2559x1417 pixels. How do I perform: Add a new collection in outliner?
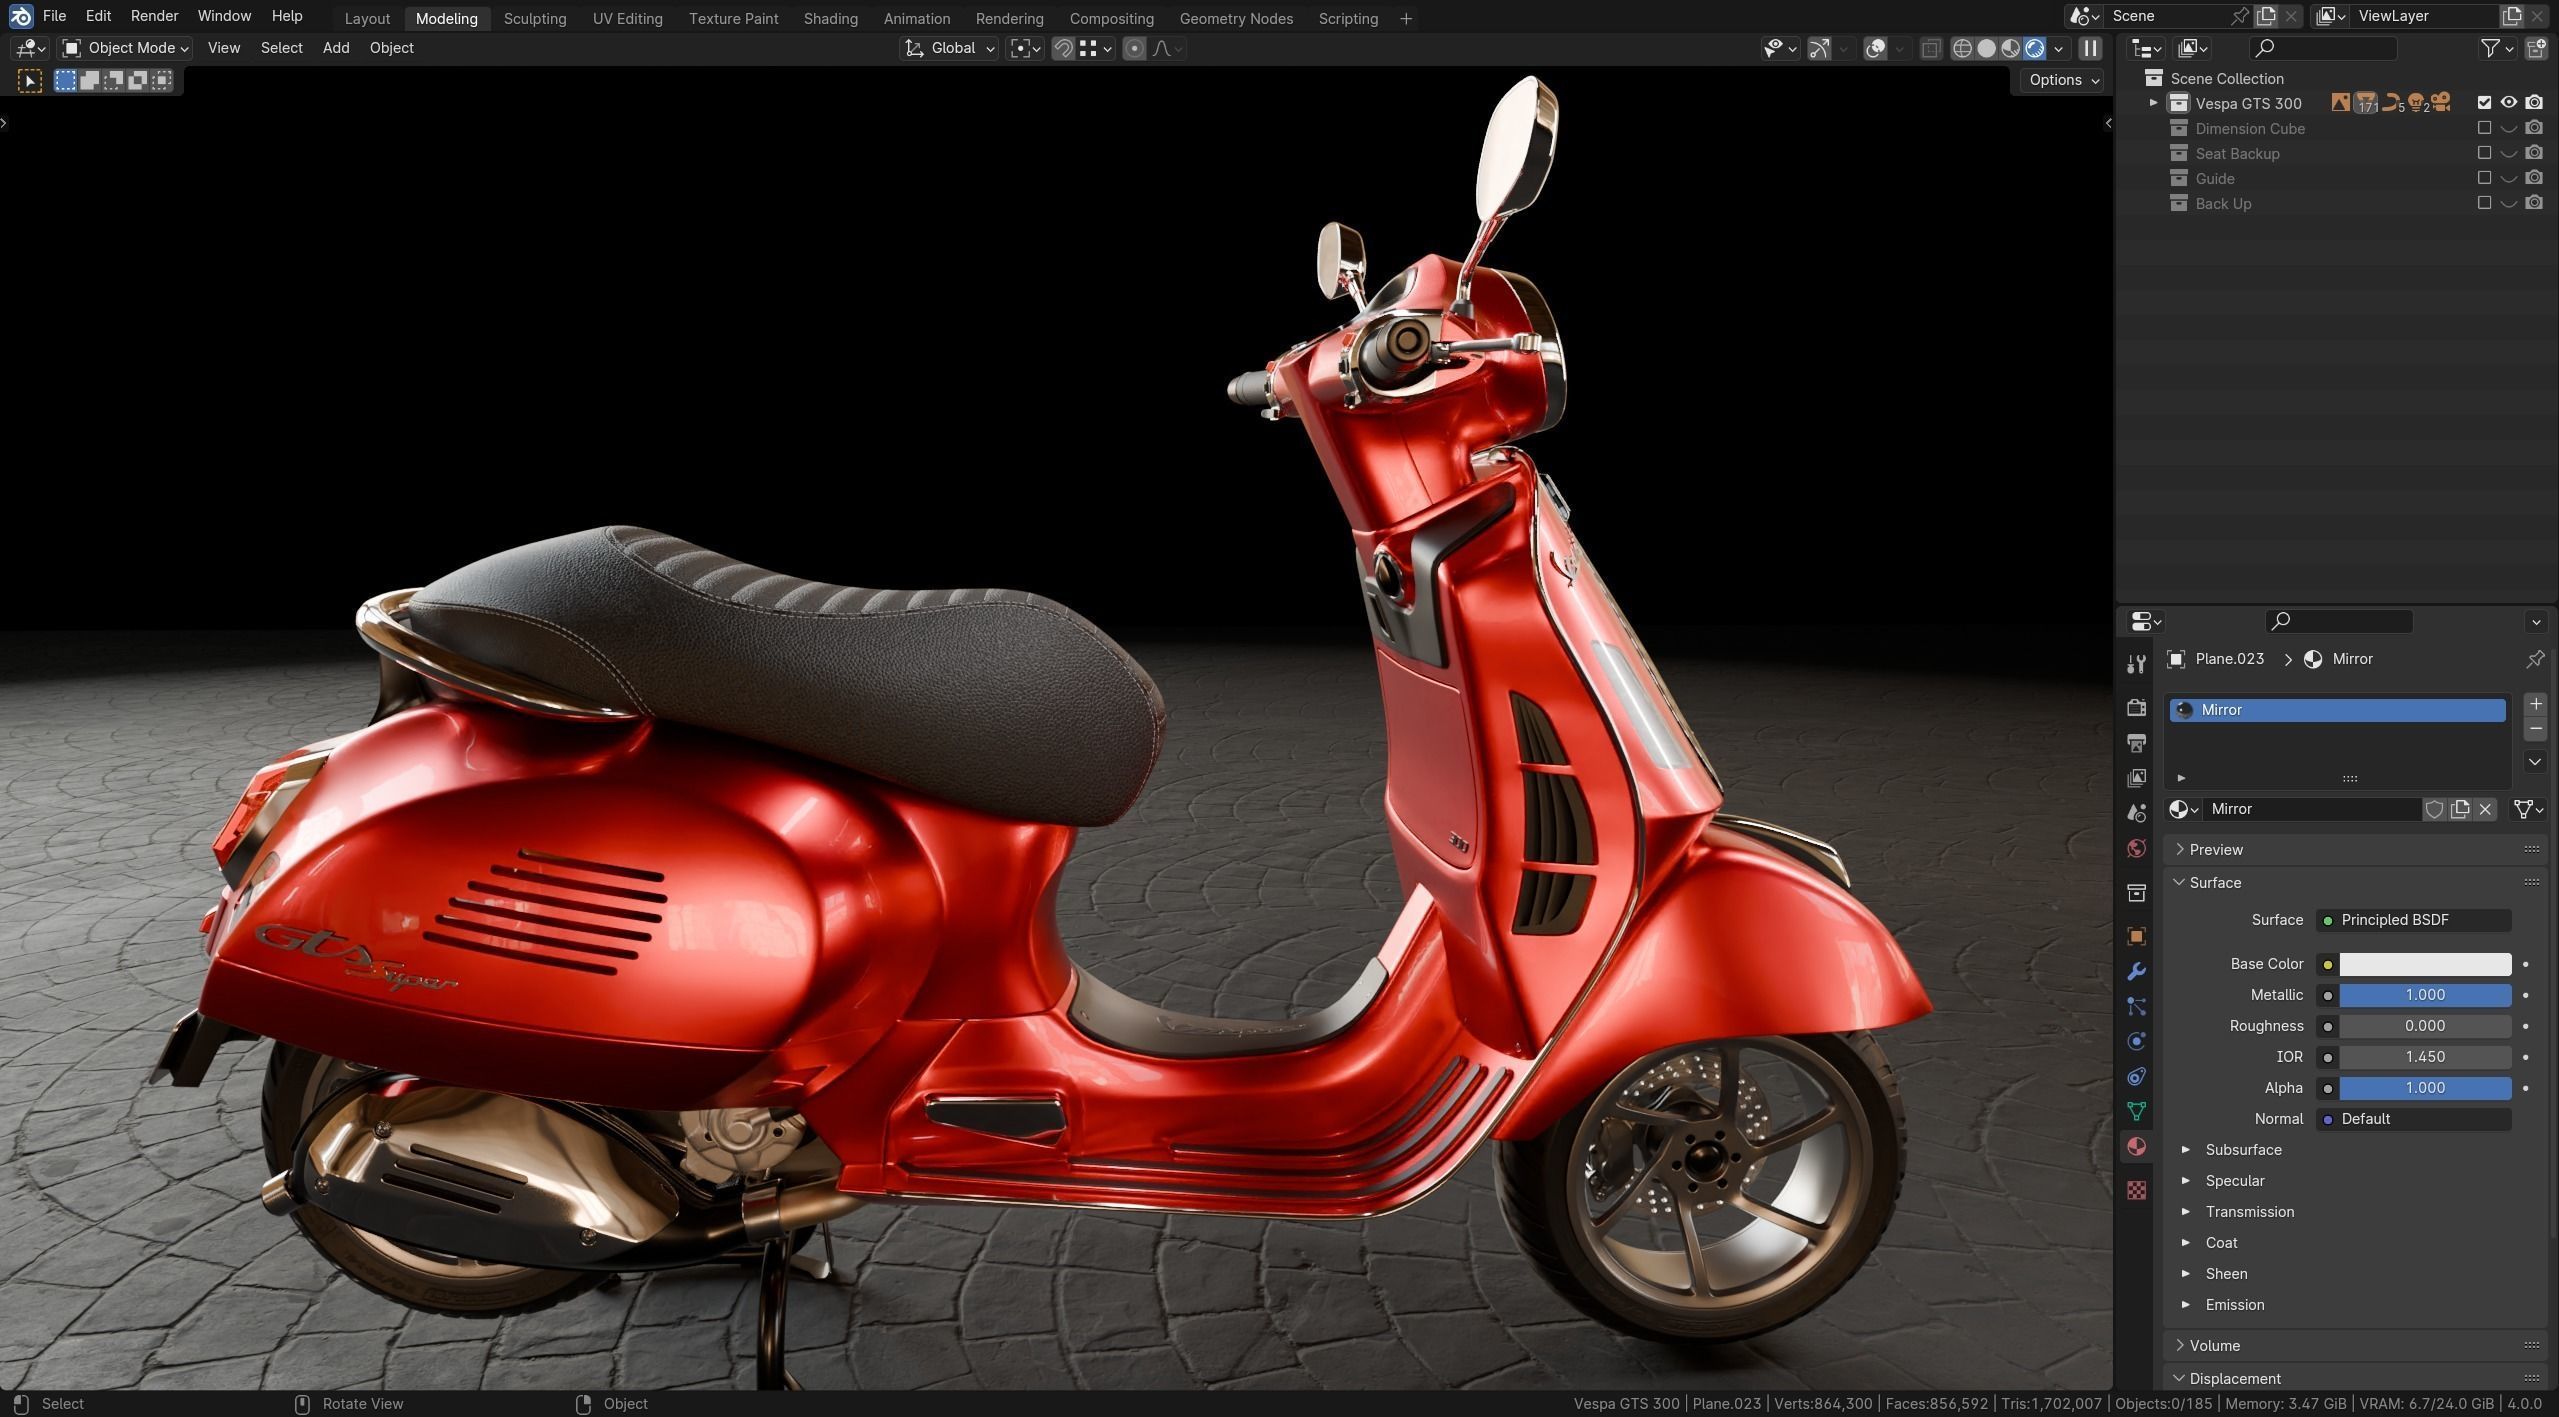pyautogui.click(x=2537, y=48)
